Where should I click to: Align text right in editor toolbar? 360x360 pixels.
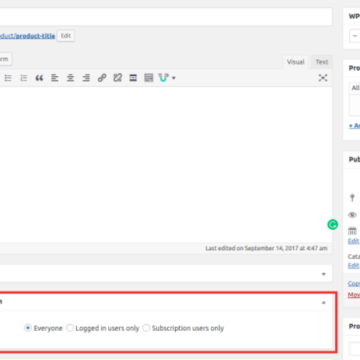(x=86, y=78)
